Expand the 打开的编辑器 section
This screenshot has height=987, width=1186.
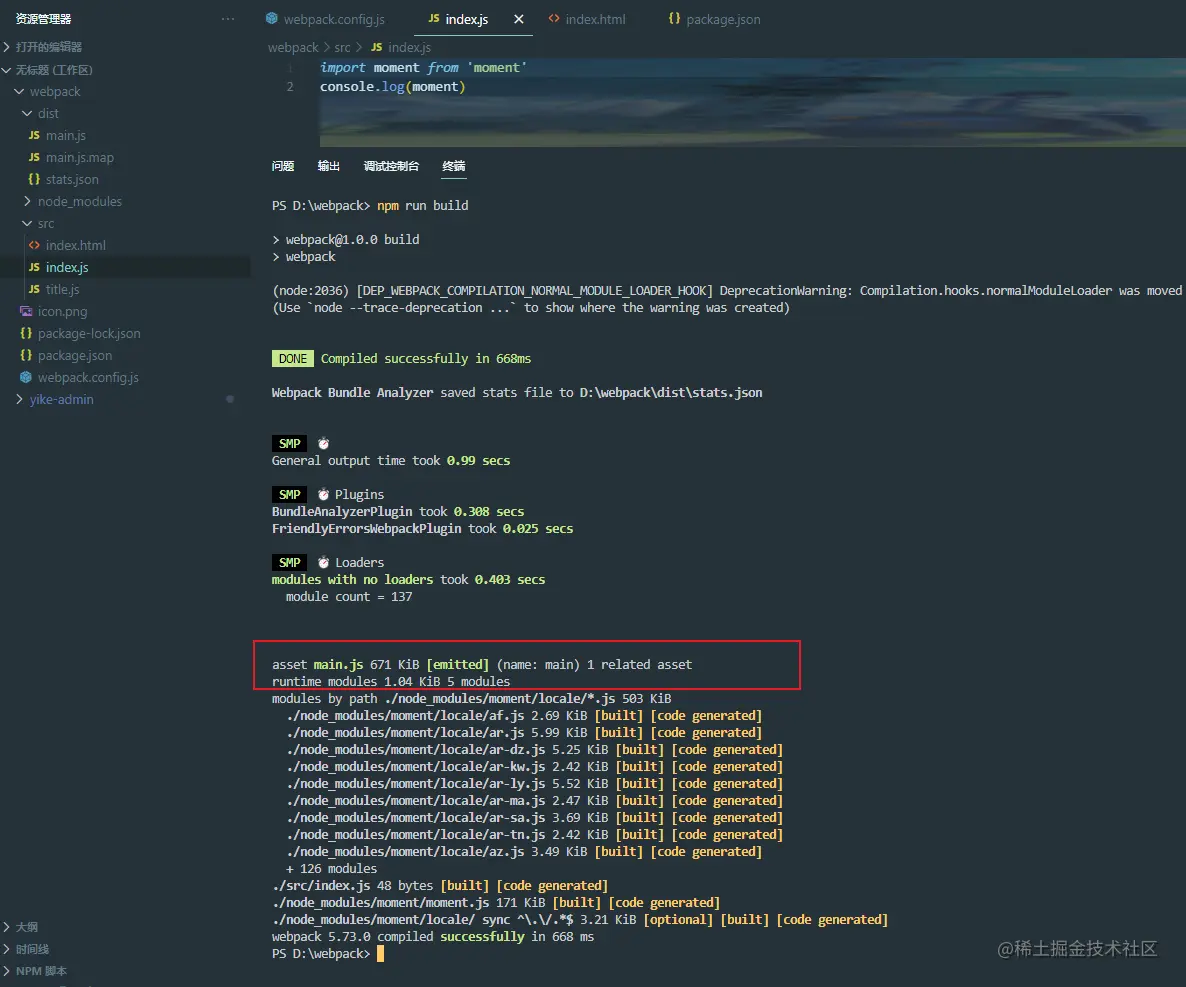pos(7,47)
